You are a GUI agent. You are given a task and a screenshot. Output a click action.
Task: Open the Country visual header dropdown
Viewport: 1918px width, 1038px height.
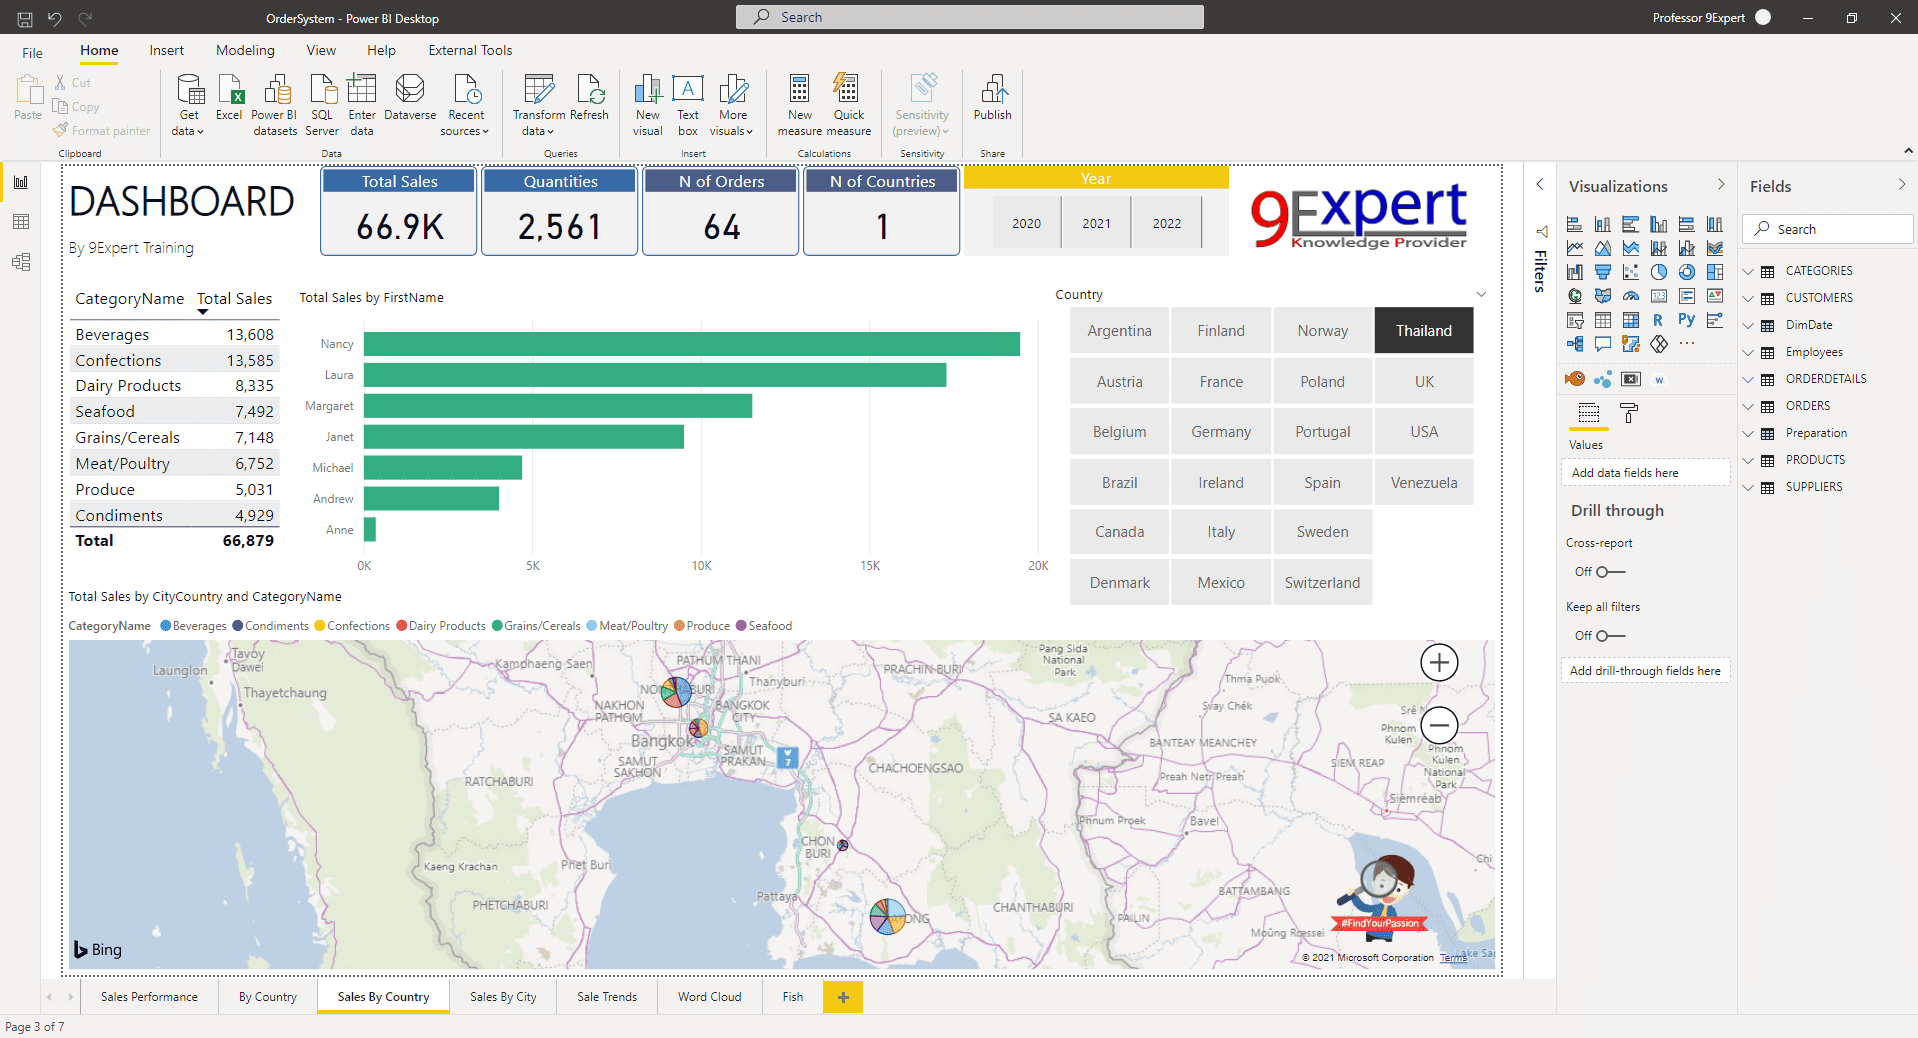(x=1481, y=294)
